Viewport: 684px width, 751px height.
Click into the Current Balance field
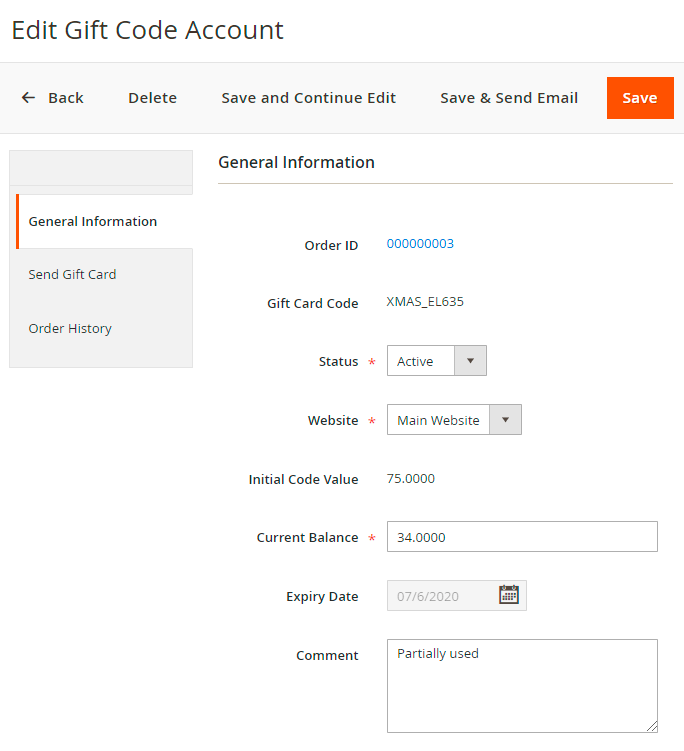click(x=521, y=537)
